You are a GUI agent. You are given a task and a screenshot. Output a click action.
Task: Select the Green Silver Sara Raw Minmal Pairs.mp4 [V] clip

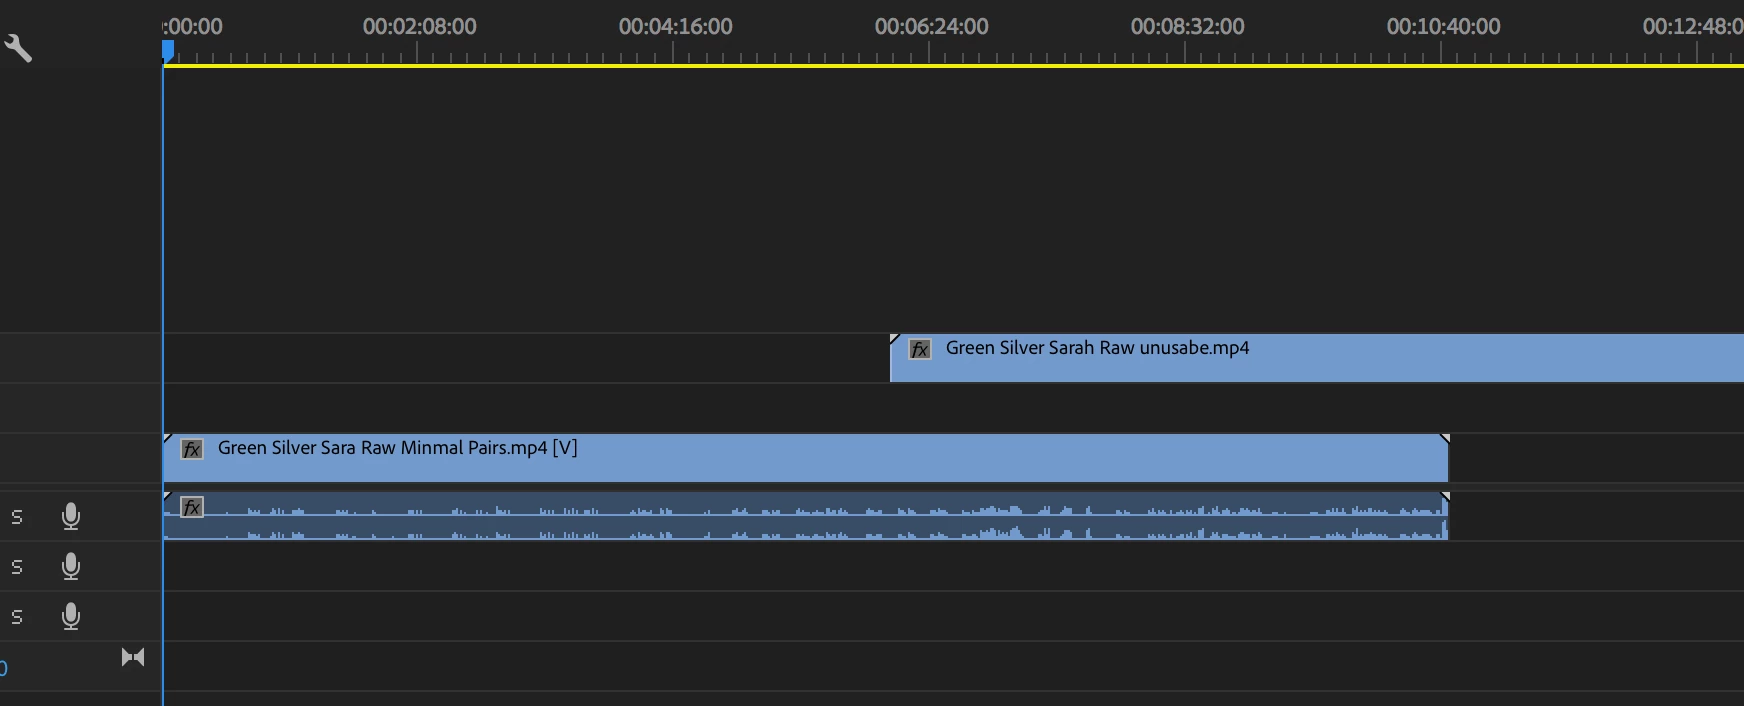click(x=806, y=458)
